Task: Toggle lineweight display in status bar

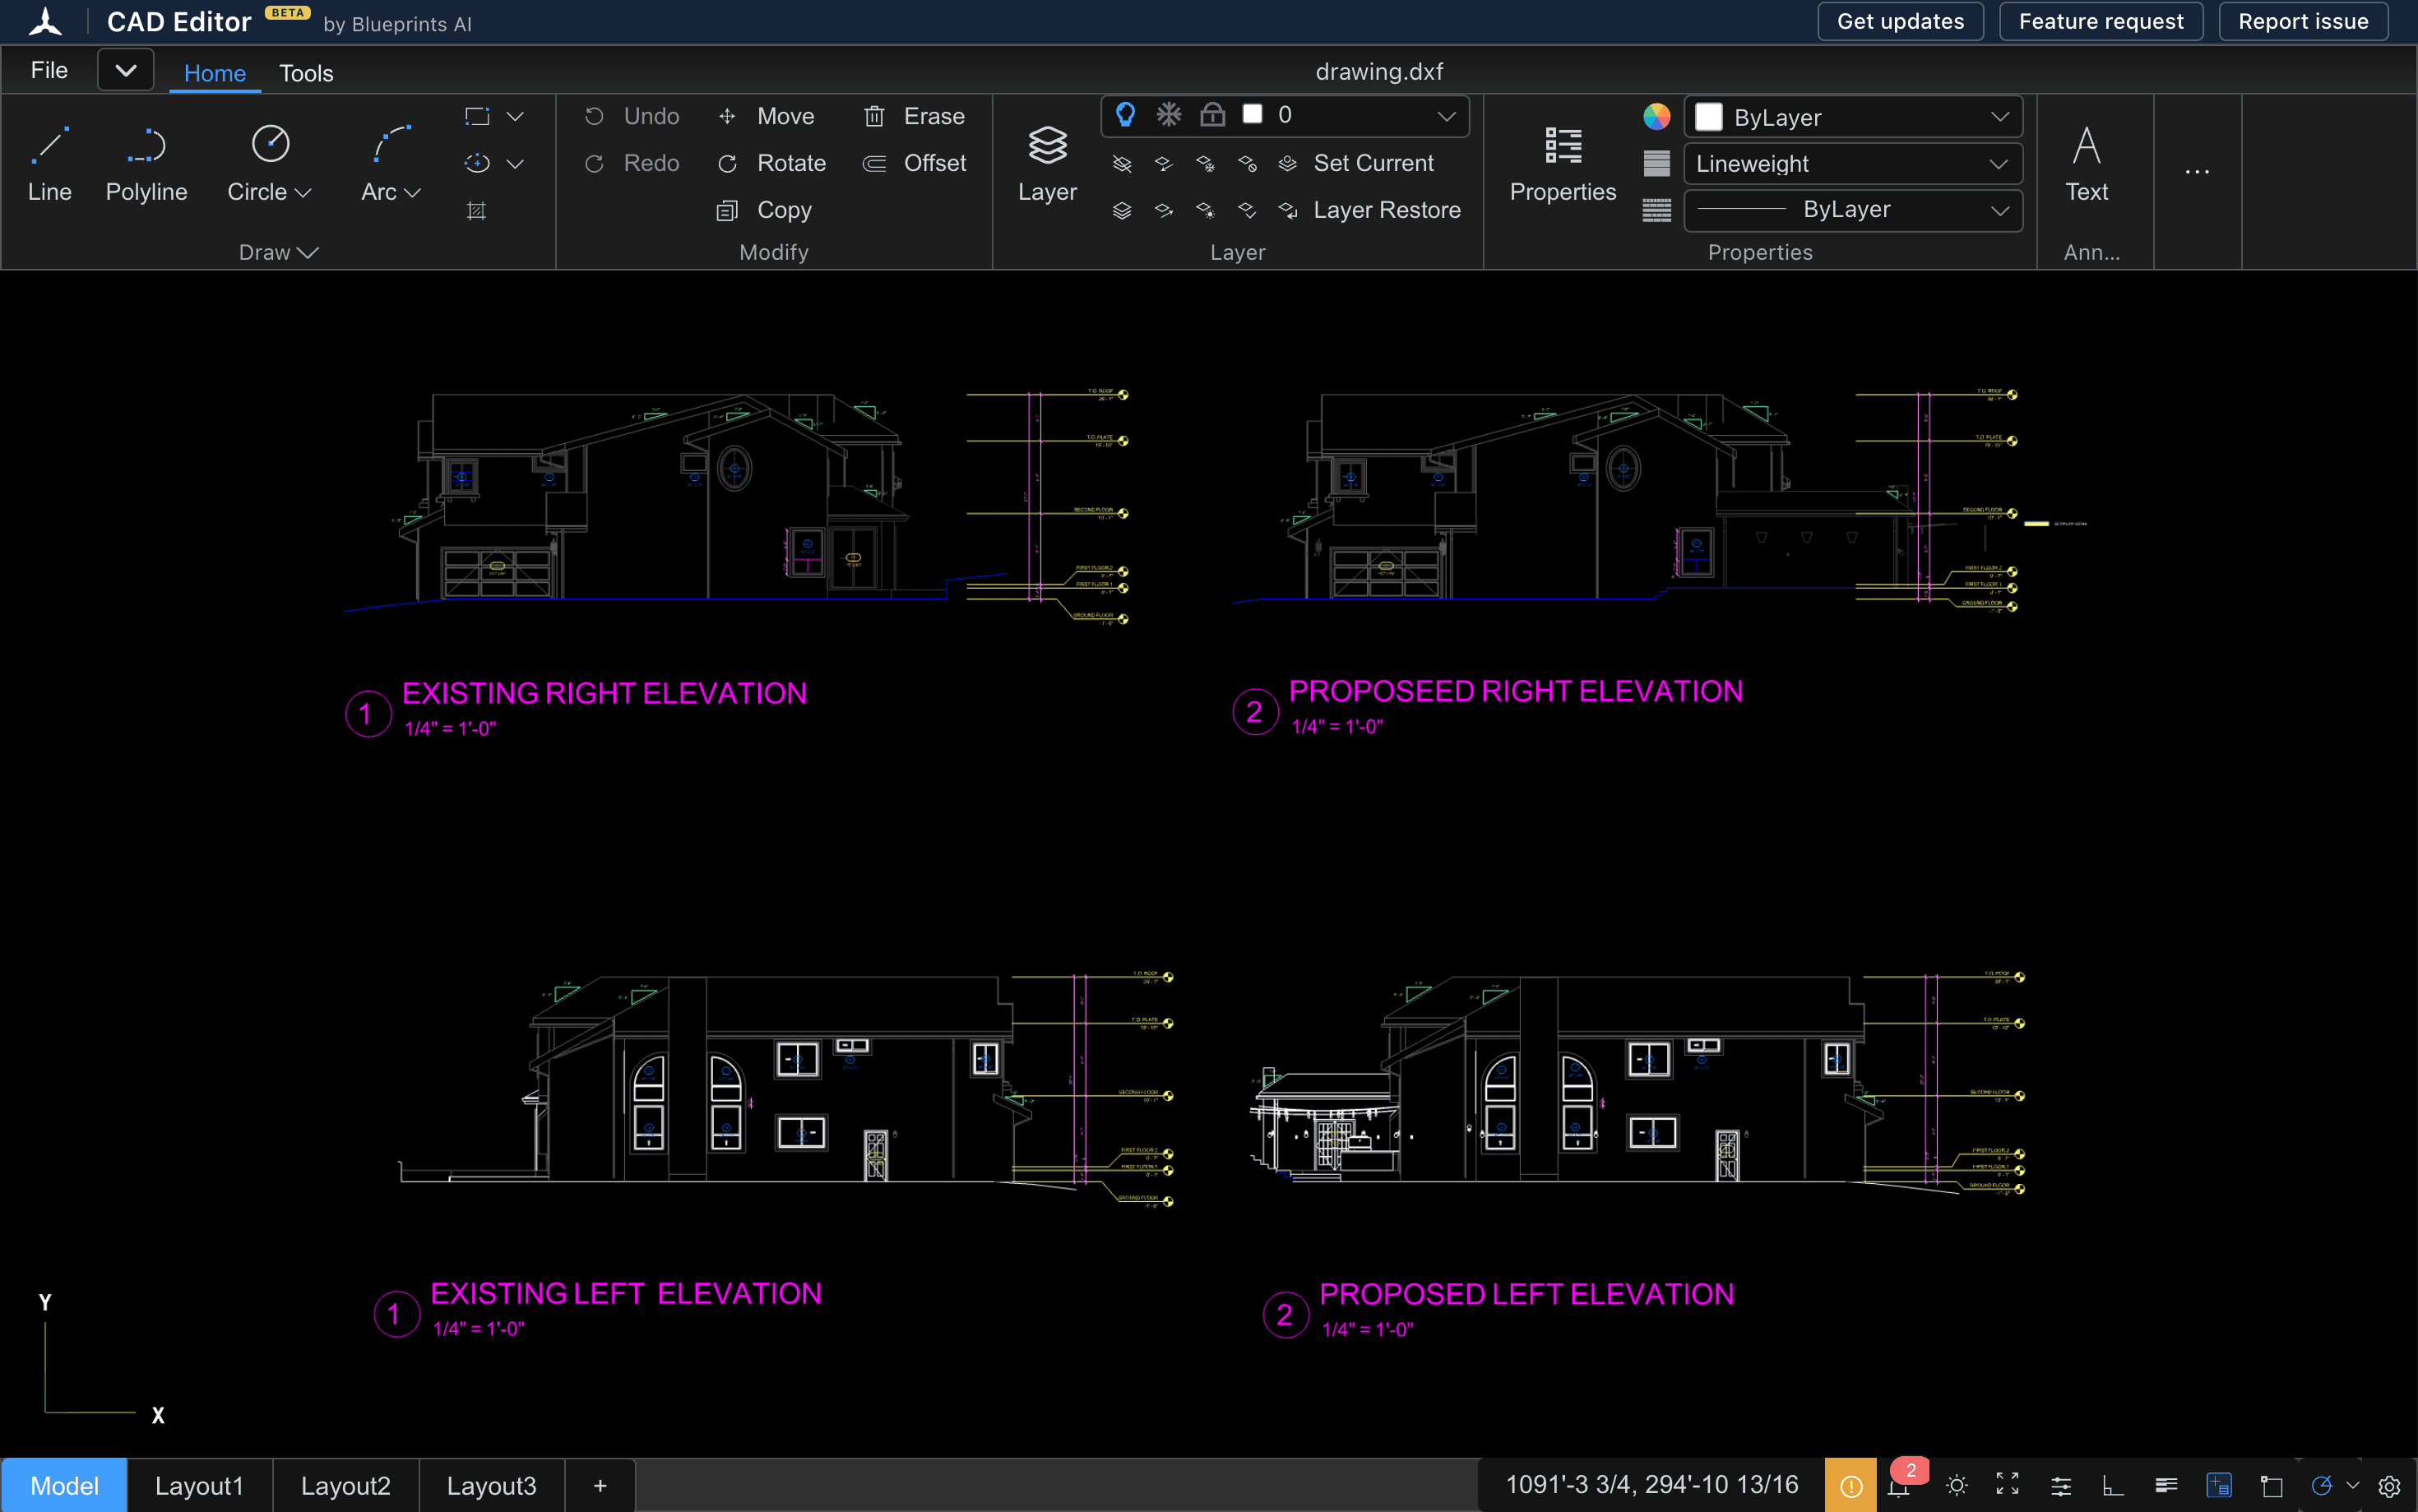Action: [x=2166, y=1485]
